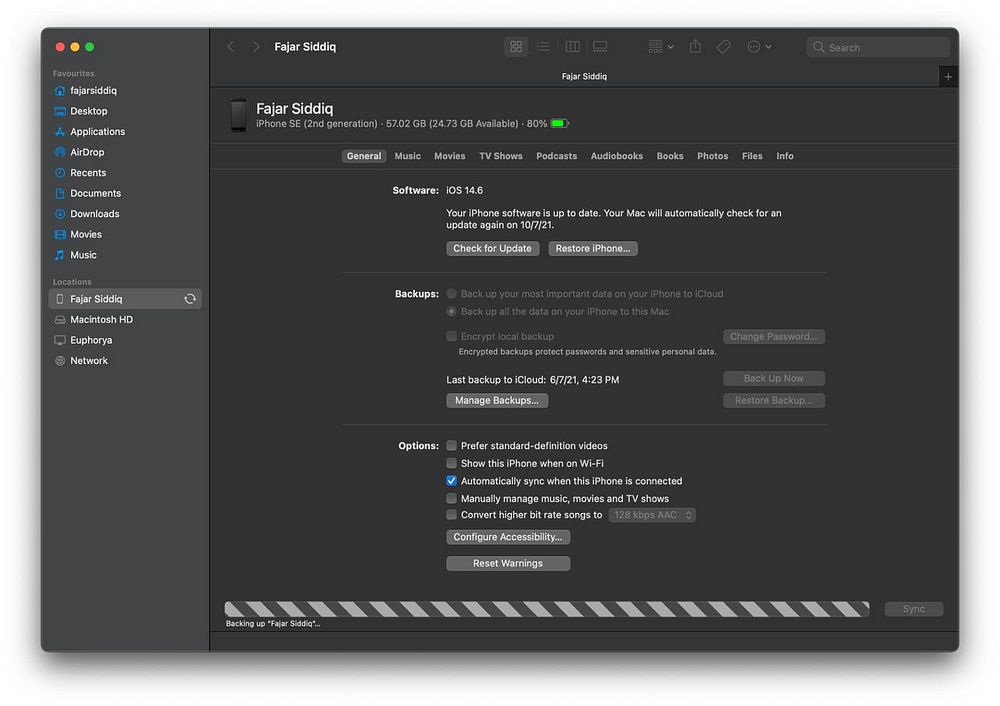This screenshot has width=1000, height=706.
Task: Switch to the Info tab
Action: coord(784,156)
